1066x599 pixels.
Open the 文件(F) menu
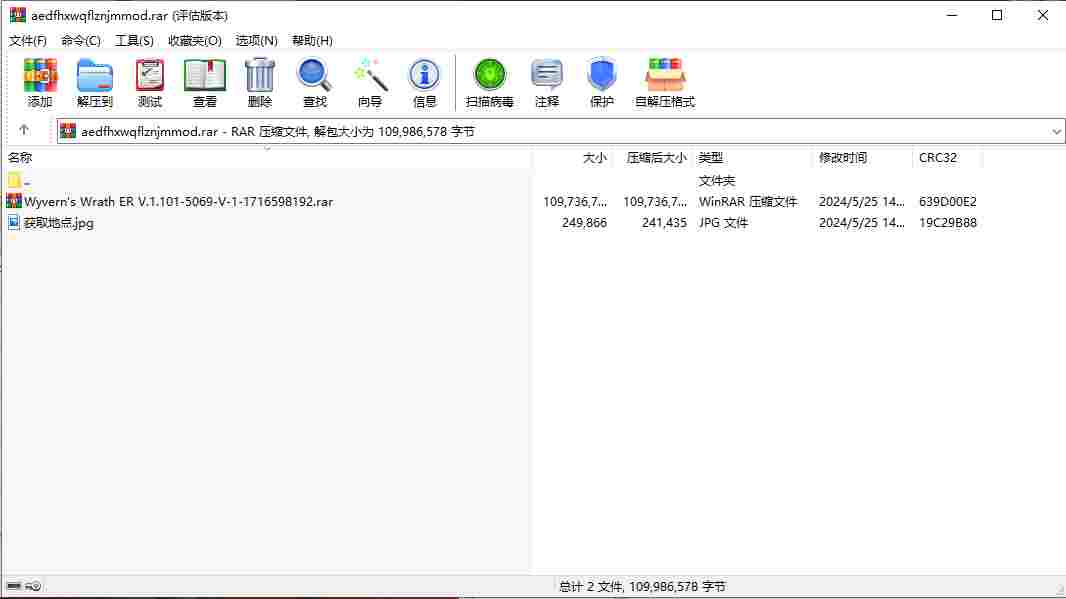28,41
